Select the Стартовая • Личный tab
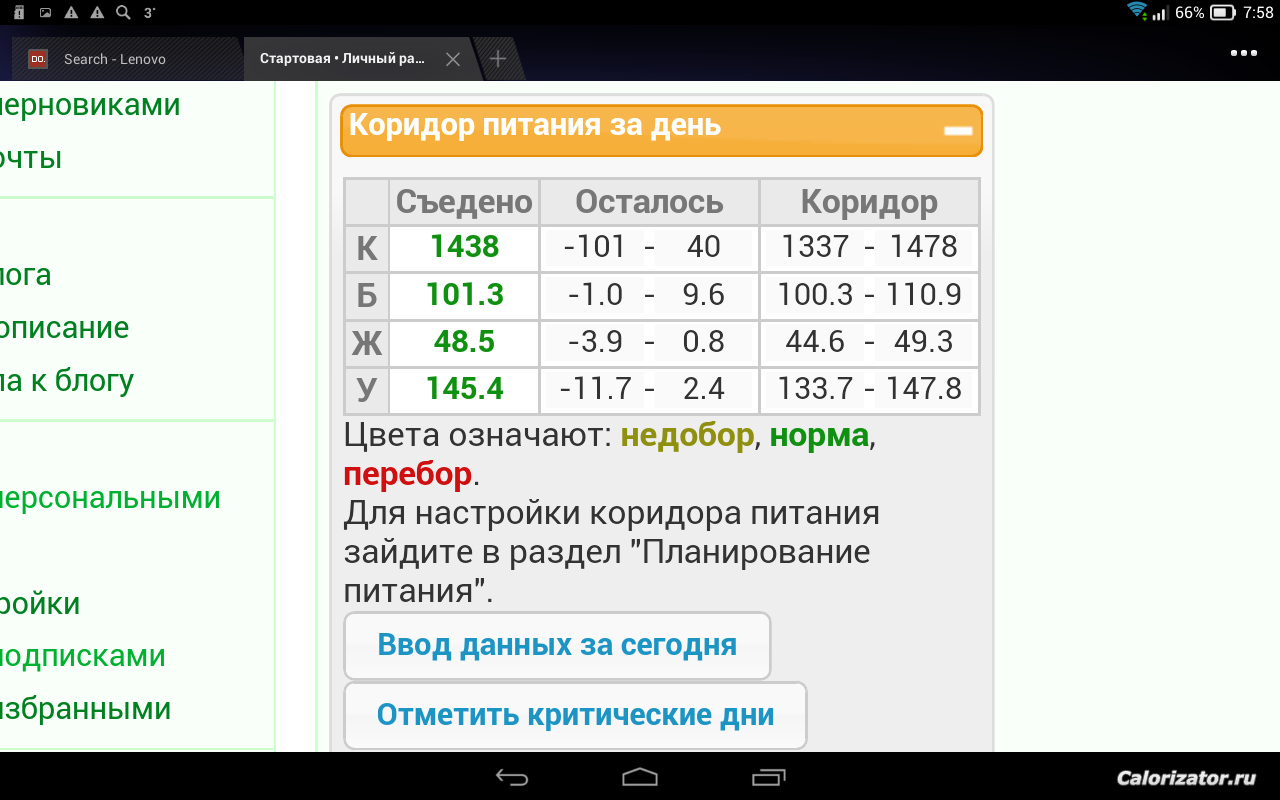Screen dimensions: 1280x800 (x=356, y=59)
